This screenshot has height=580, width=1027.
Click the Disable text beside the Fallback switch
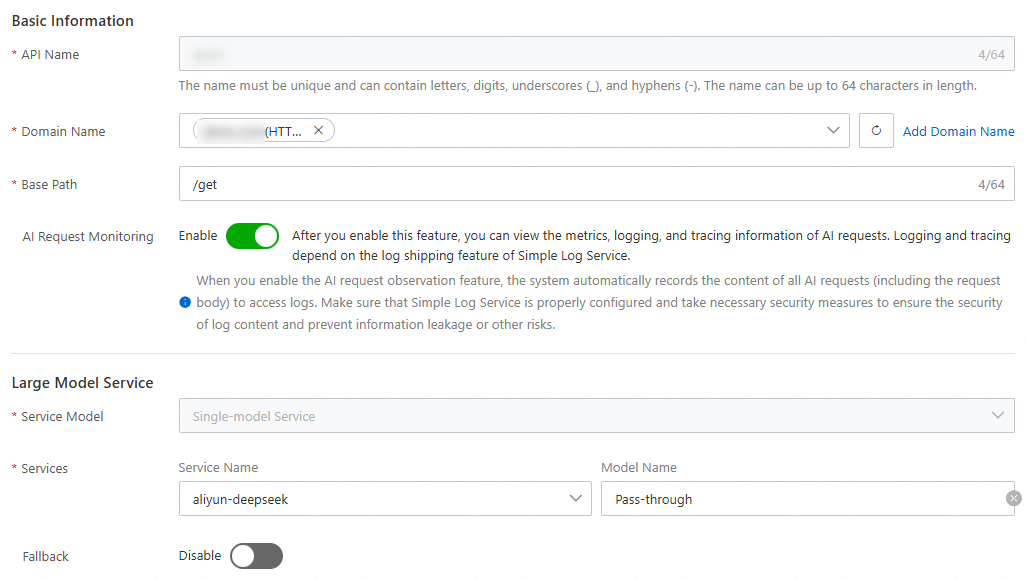(x=200, y=556)
